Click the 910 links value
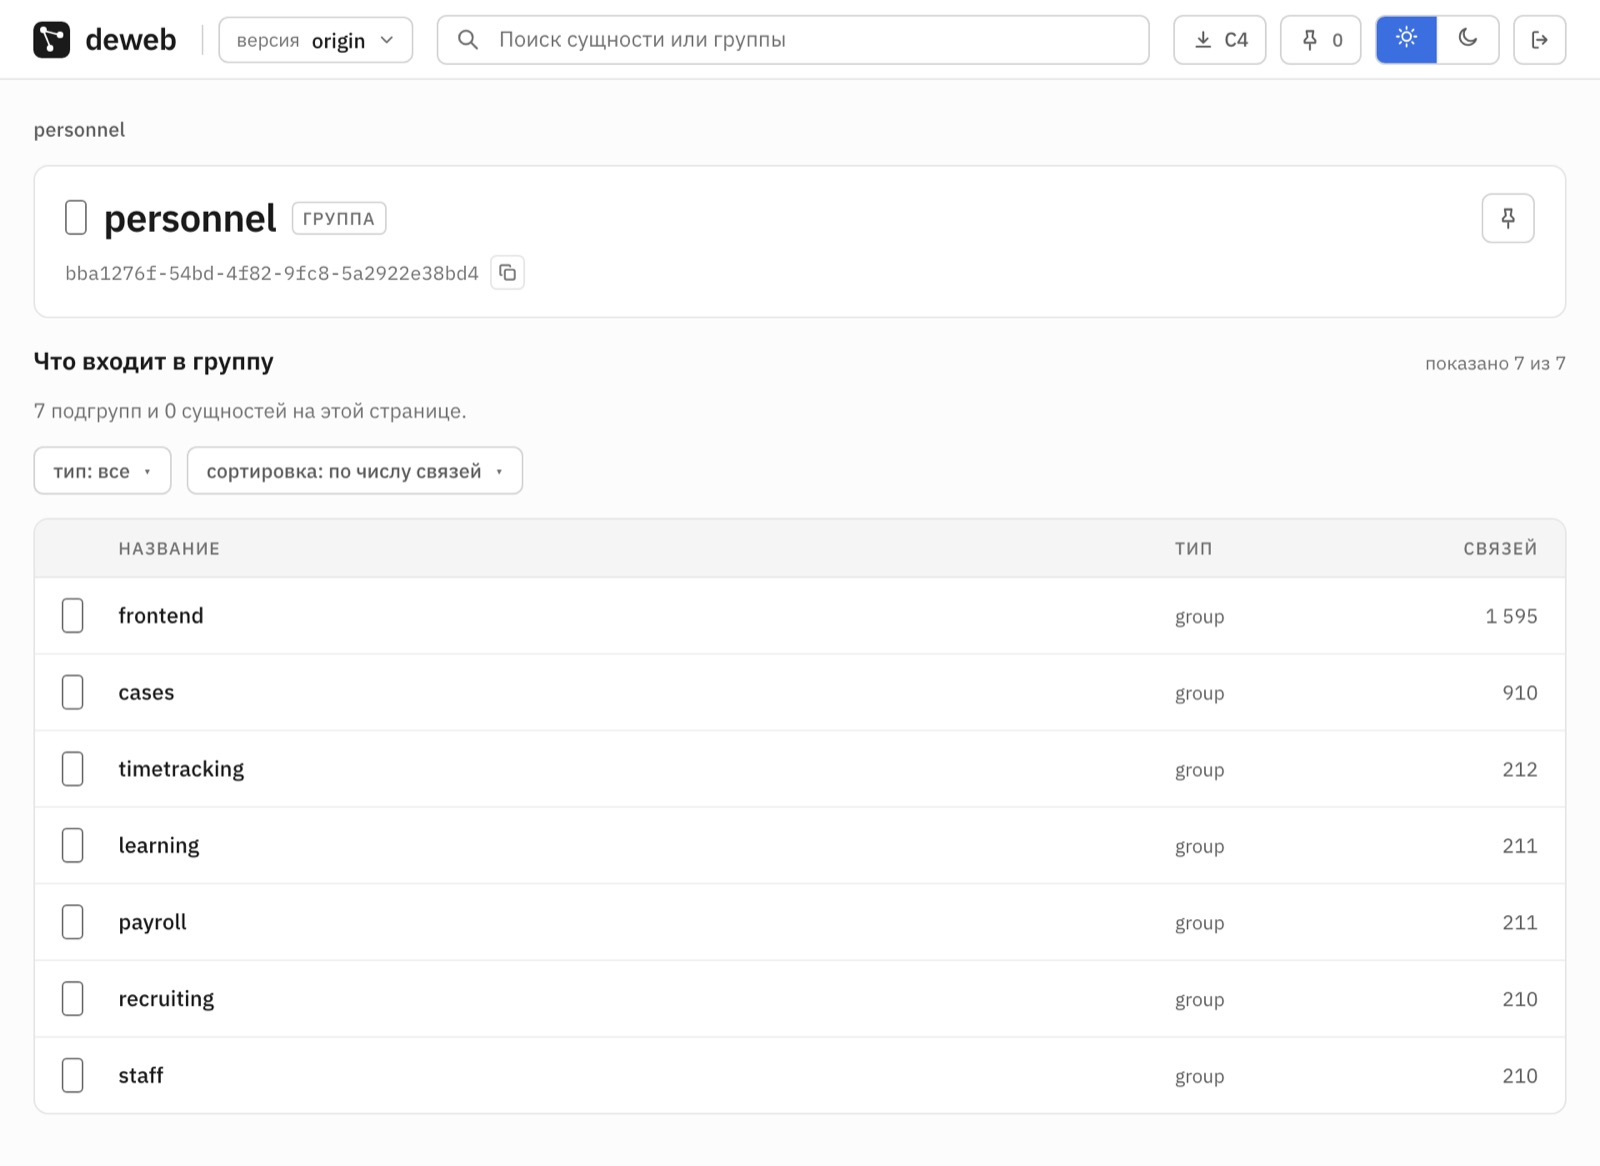Screen dimensions: 1600x1166 (x=1520, y=693)
